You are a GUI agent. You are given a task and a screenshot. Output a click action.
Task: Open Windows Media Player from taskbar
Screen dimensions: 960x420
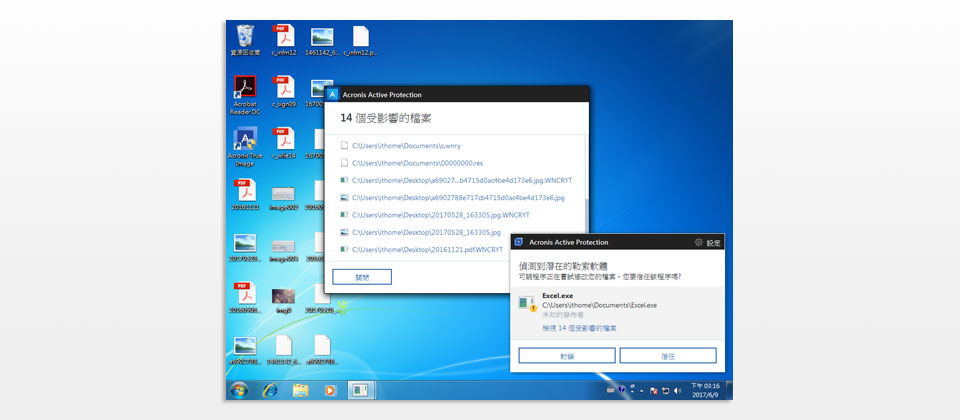[x=330, y=390]
